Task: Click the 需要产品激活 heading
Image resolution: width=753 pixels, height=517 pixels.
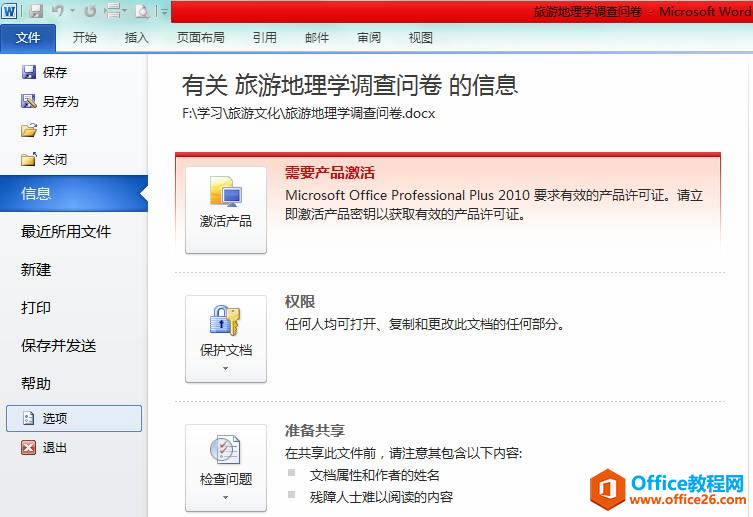Action: [x=330, y=173]
